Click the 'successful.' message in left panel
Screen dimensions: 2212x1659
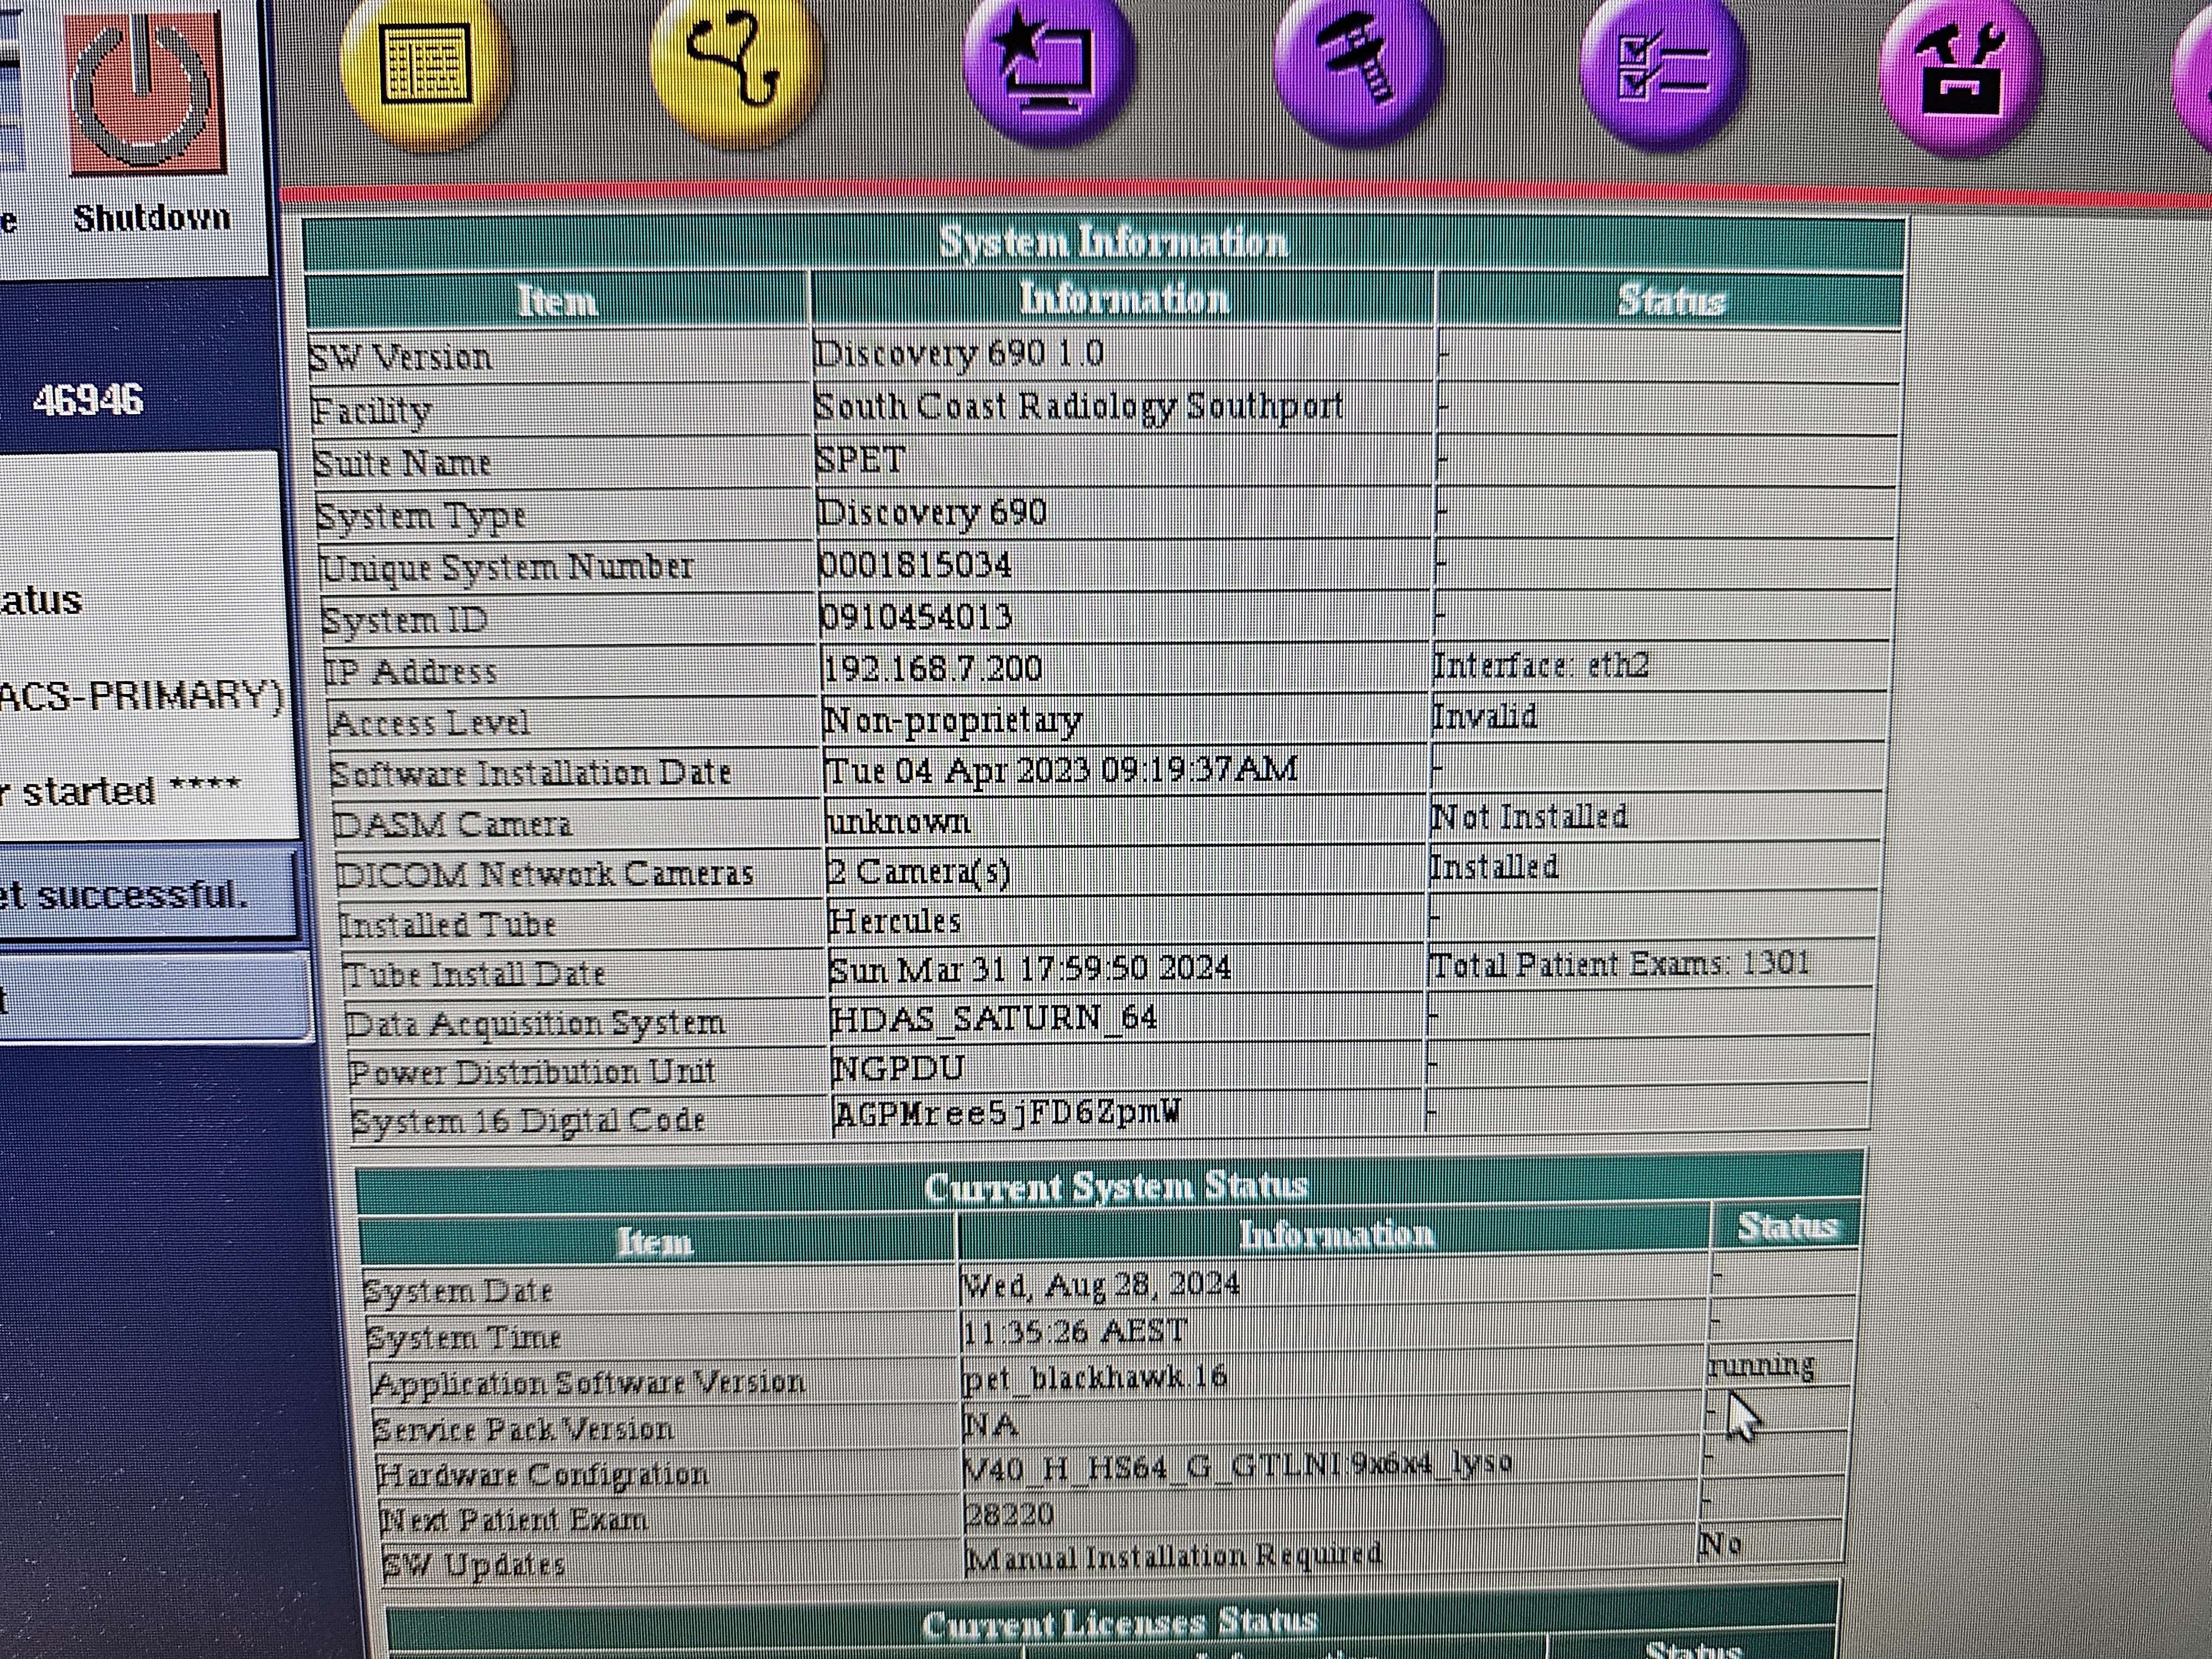pyautogui.click(x=142, y=893)
